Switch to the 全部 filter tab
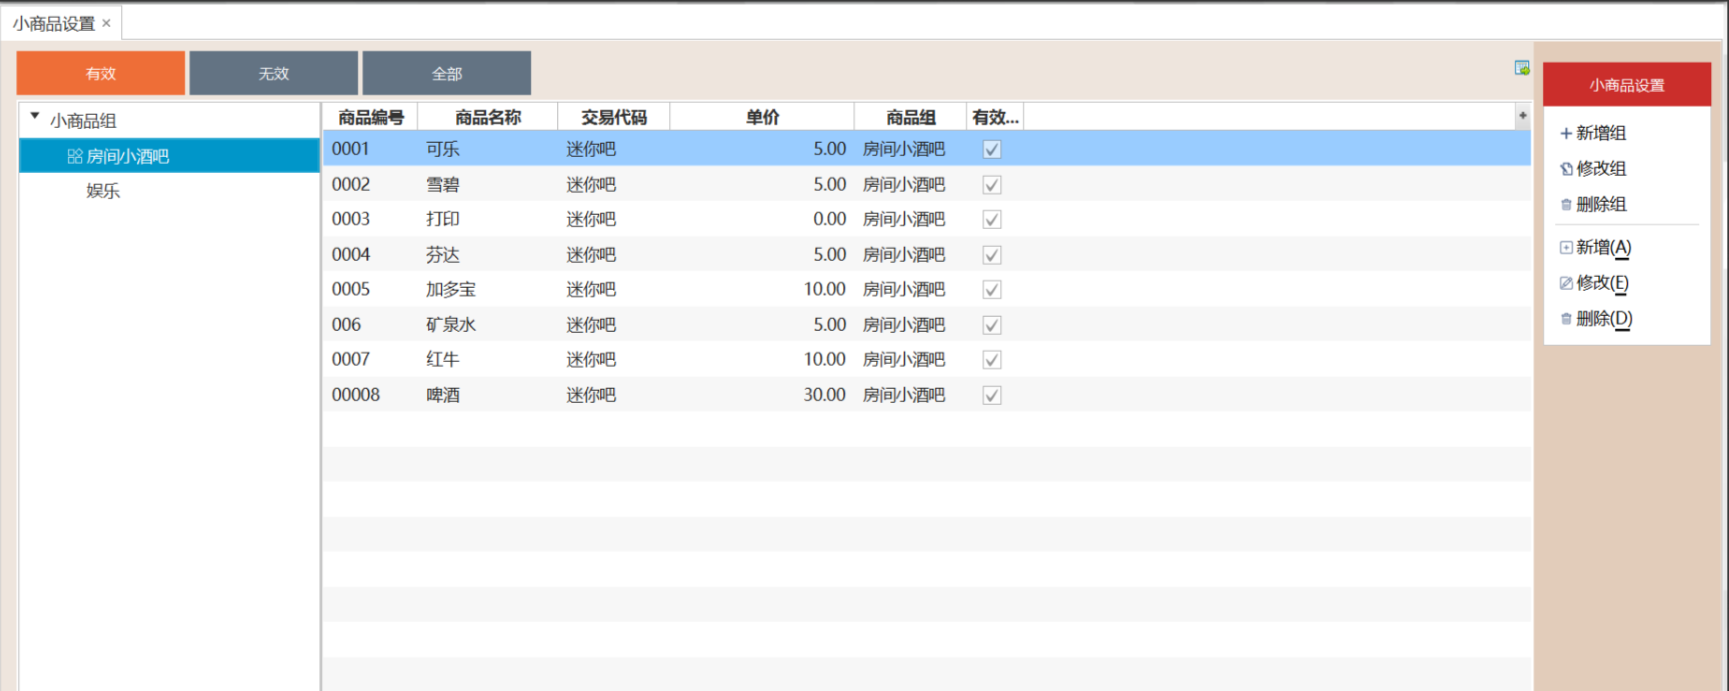This screenshot has width=1729, height=691. click(x=446, y=73)
